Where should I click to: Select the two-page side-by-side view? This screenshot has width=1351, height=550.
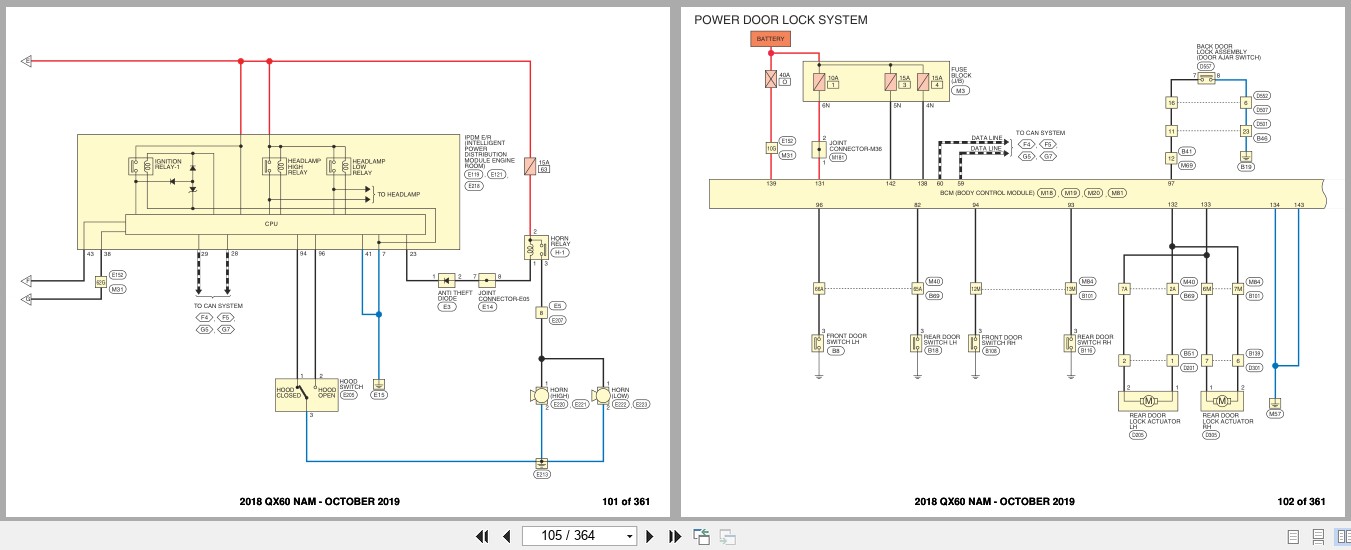click(x=1341, y=537)
